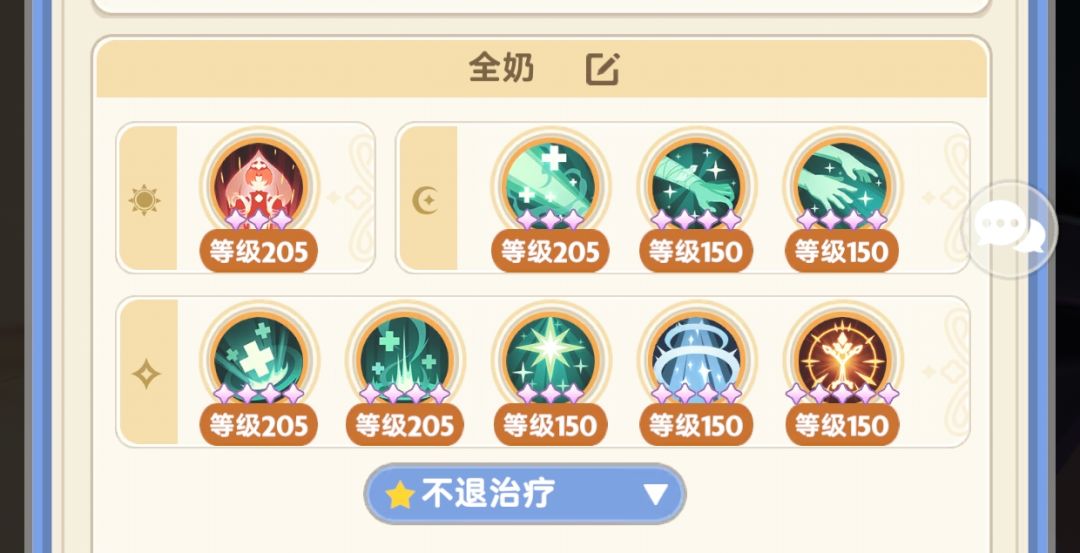Pick the large green cross burst skill
The width and height of the screenshot is (1080, 553).
[x=259, y=359]
